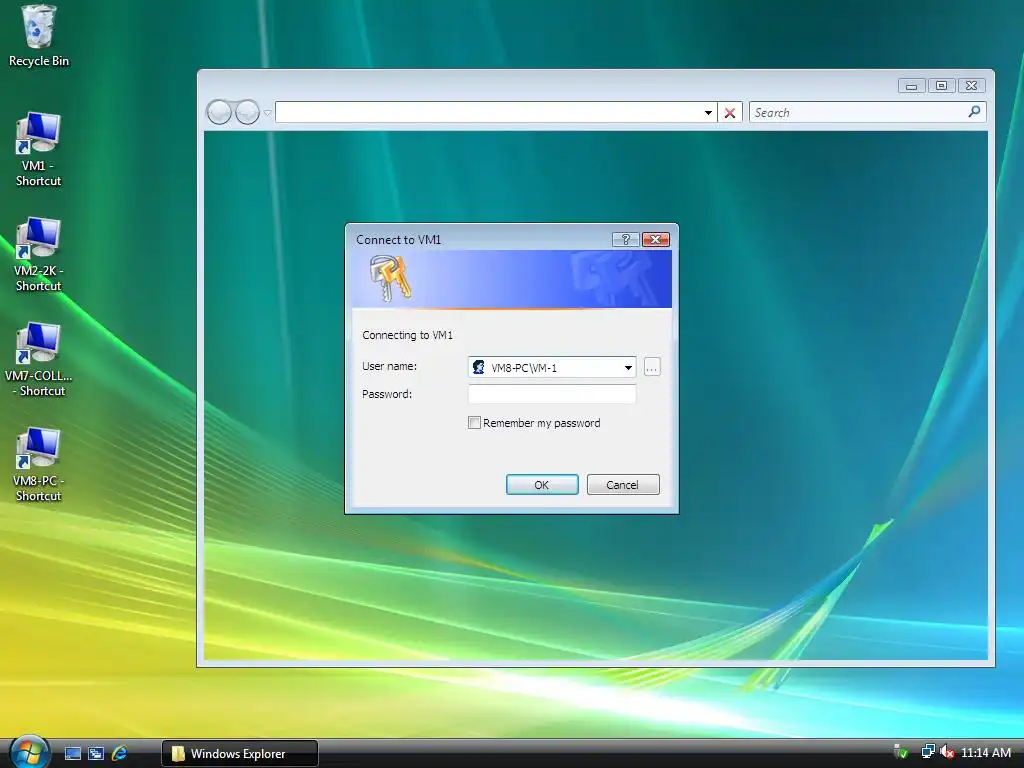
Task: Click the User name combo box text
Action: tap(524, 368)
